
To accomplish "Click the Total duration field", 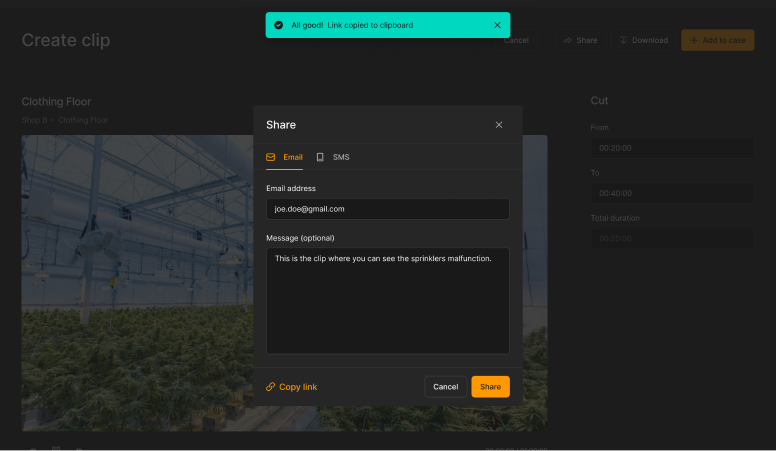I will [672, 238].
